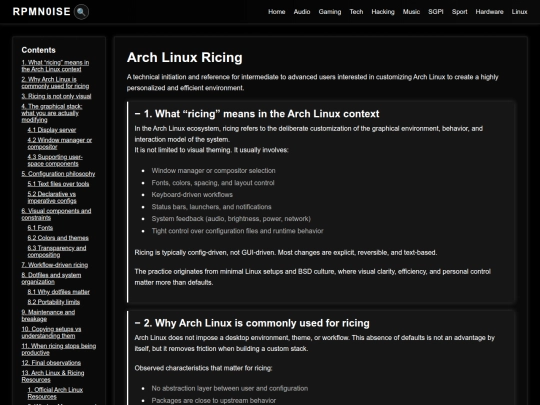Screen dimensions: 540x405
Task: Click text Observed characteristics that matter for ricing
Action: click(x=203, y=368)
